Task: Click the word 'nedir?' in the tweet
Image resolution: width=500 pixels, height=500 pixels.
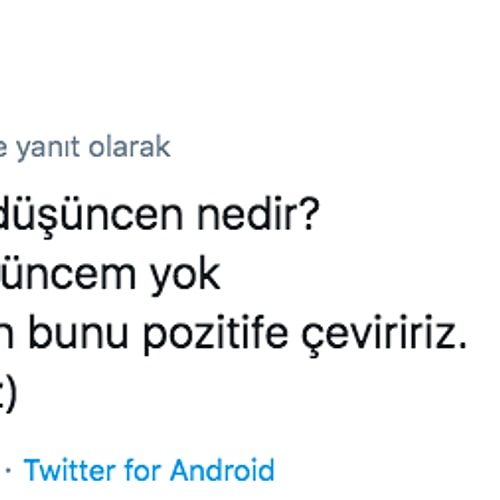Action: coord(258,215)
